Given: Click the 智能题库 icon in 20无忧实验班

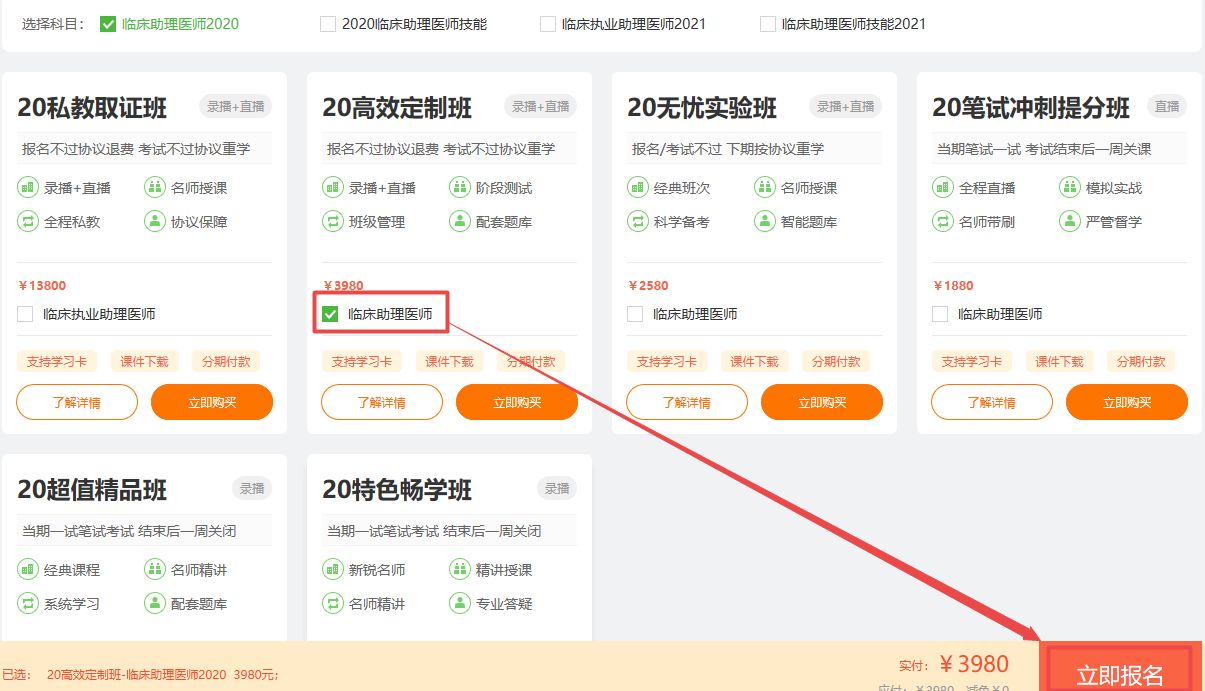Looking at the screenshot, I should 764,221.
